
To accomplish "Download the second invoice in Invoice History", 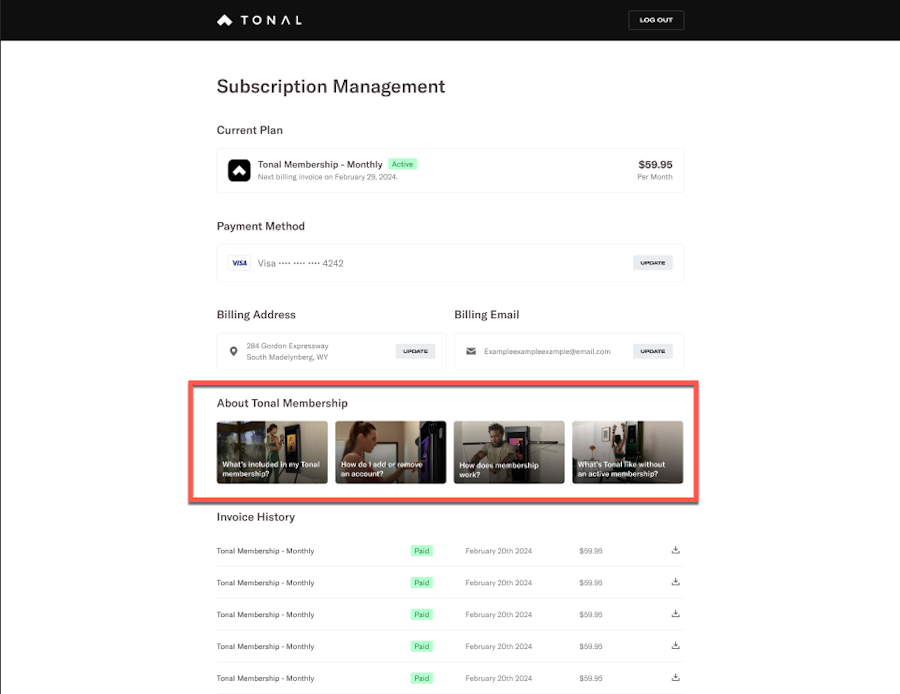I will (676, 582).
